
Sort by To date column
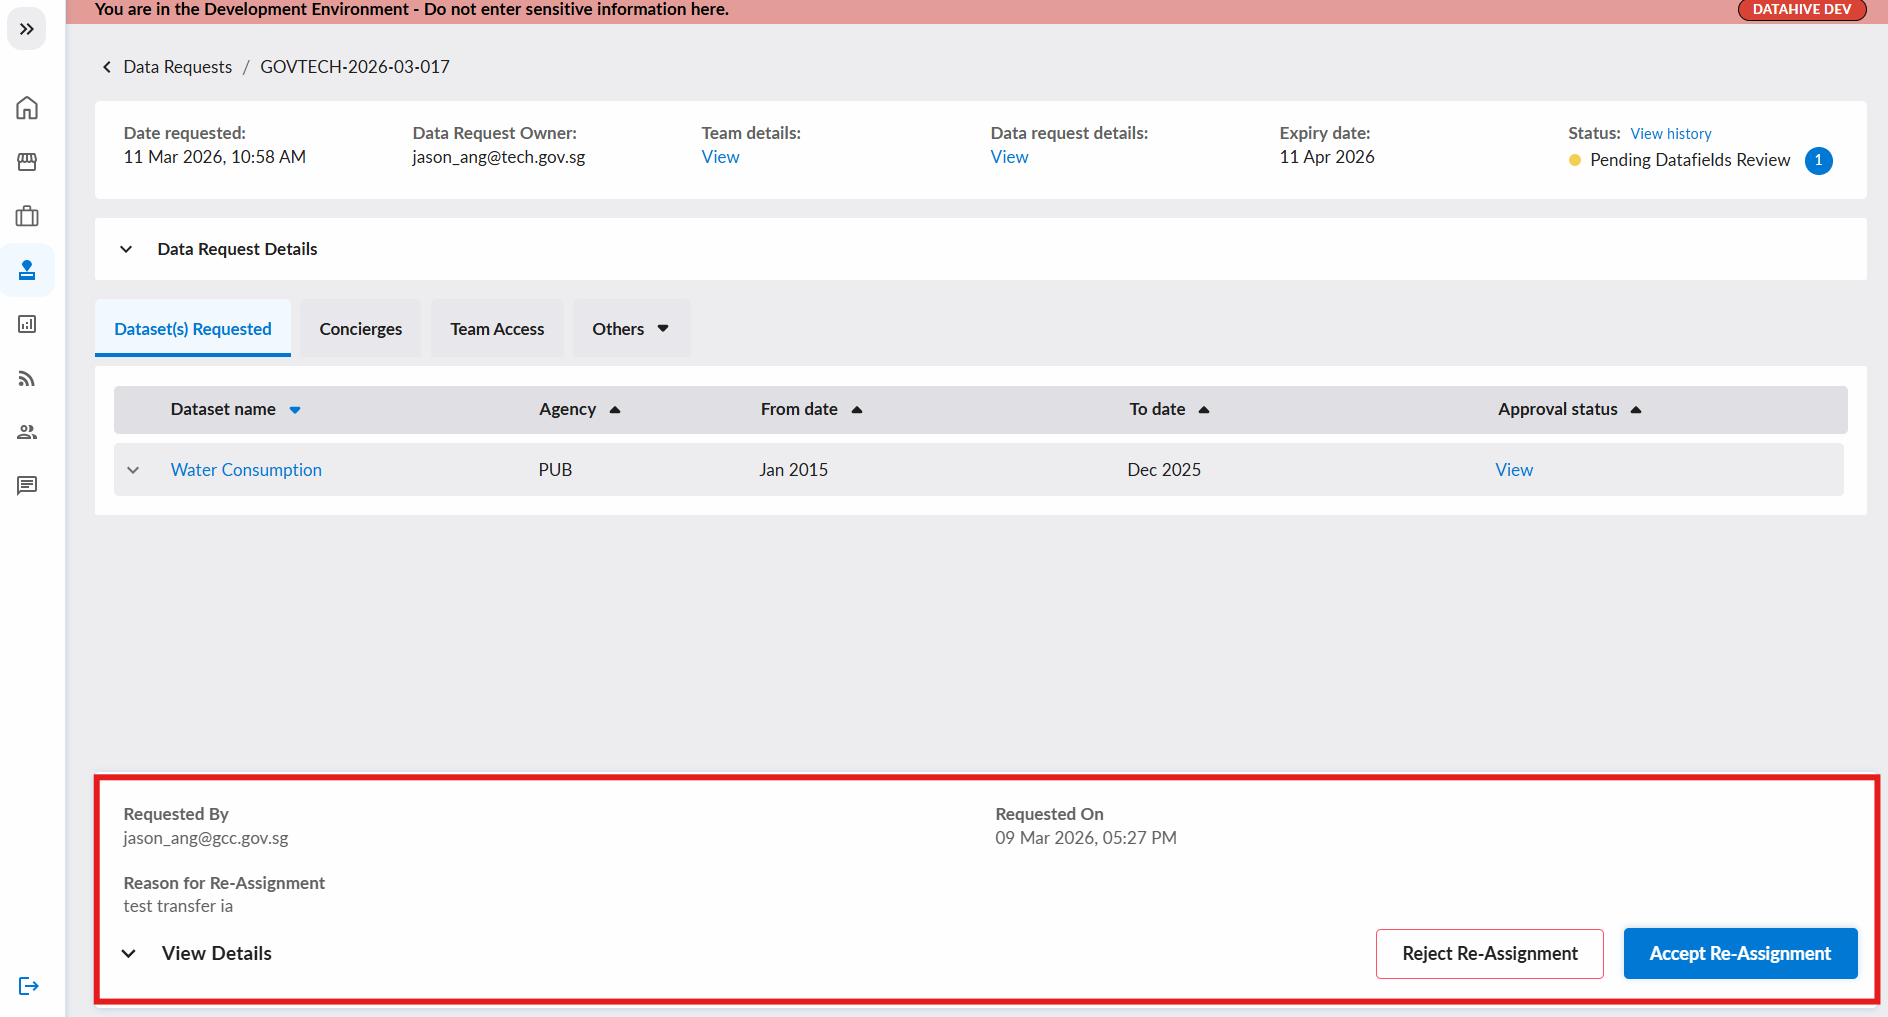1169,409
